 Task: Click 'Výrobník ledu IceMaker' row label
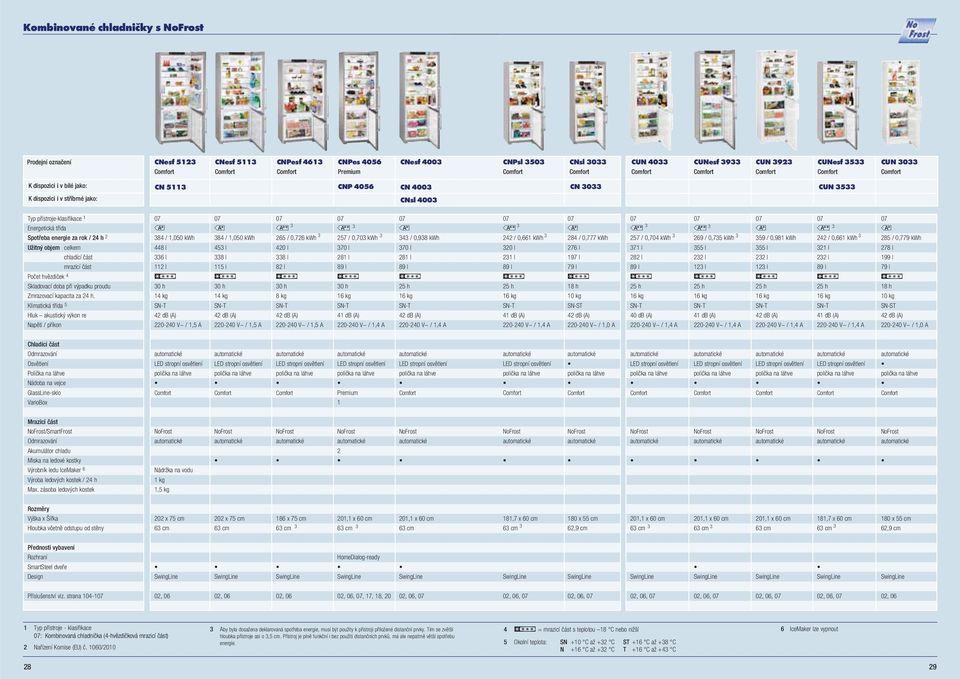point(55,470)
